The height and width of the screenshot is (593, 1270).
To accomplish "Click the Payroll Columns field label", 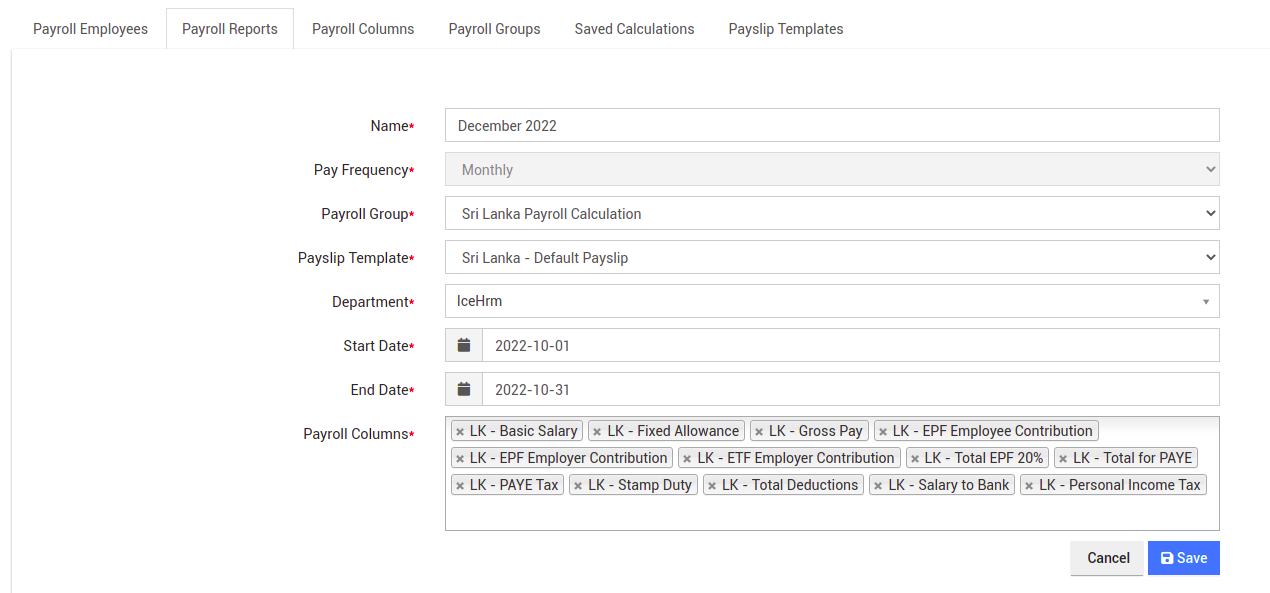I will point(359,434).
